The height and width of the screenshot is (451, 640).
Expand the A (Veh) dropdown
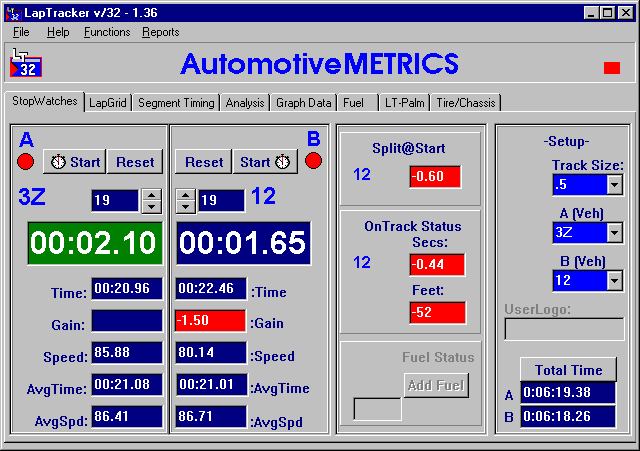(614, 233)
